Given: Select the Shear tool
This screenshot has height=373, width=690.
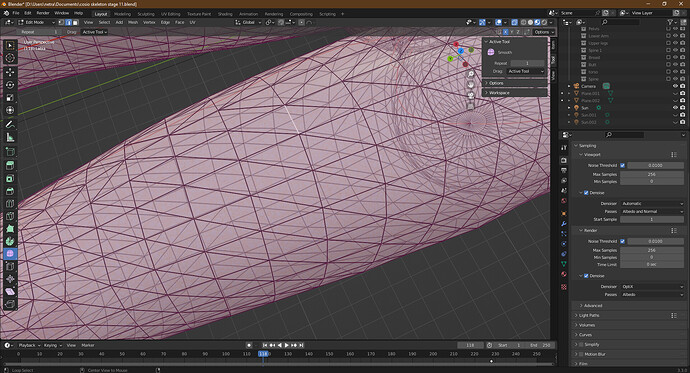Looking at the screenshot, I should click(x=10, y=292).
